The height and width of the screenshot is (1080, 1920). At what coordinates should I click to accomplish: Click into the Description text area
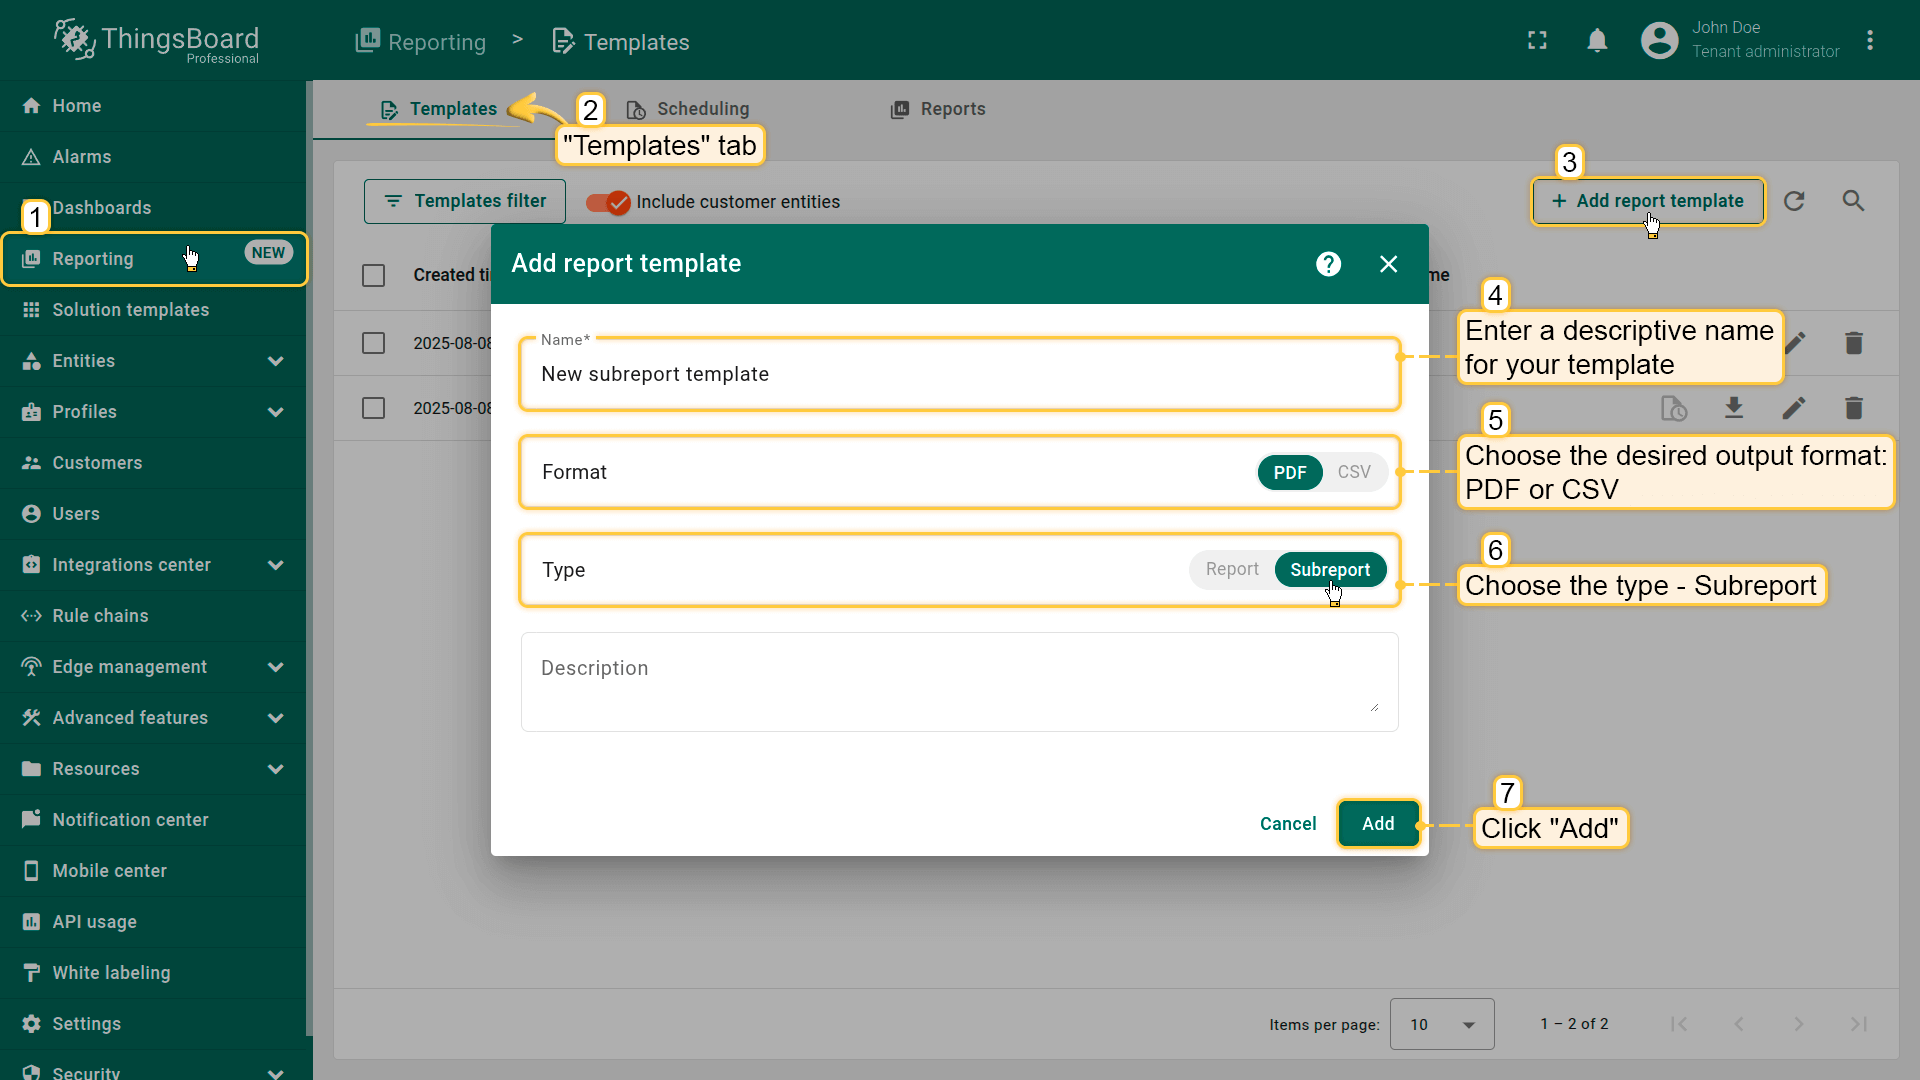pyautogui.click(x=958, y=682)
